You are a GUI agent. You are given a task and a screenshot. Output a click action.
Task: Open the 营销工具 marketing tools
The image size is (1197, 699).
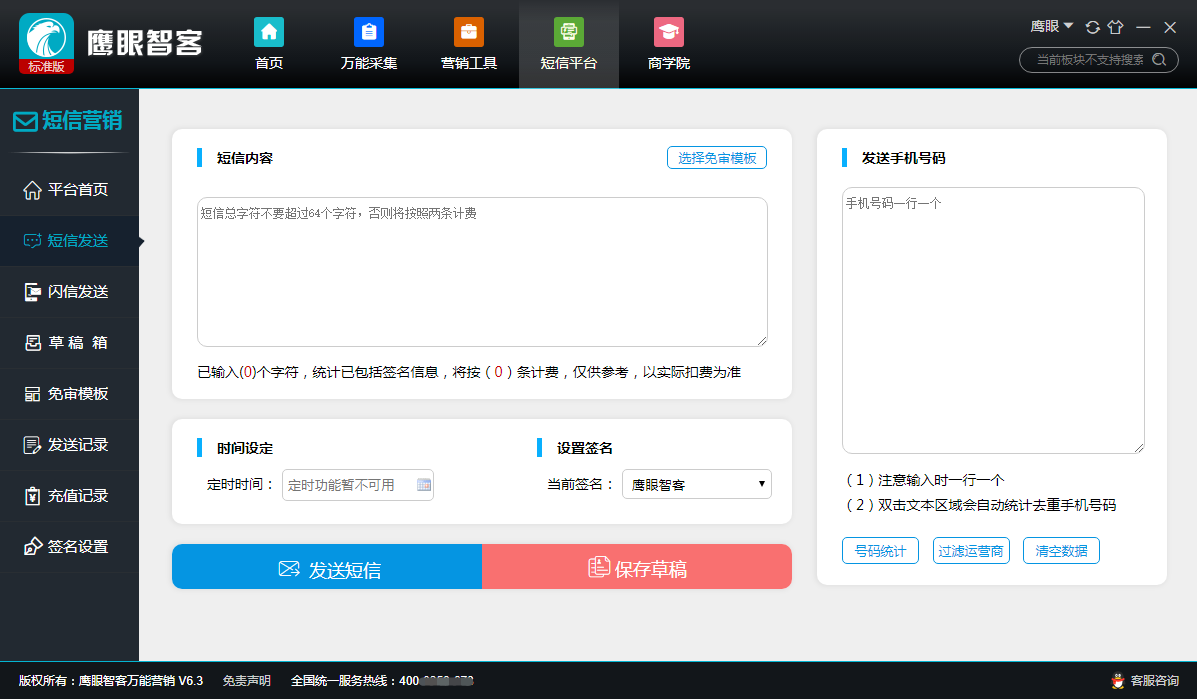[469, 44]
